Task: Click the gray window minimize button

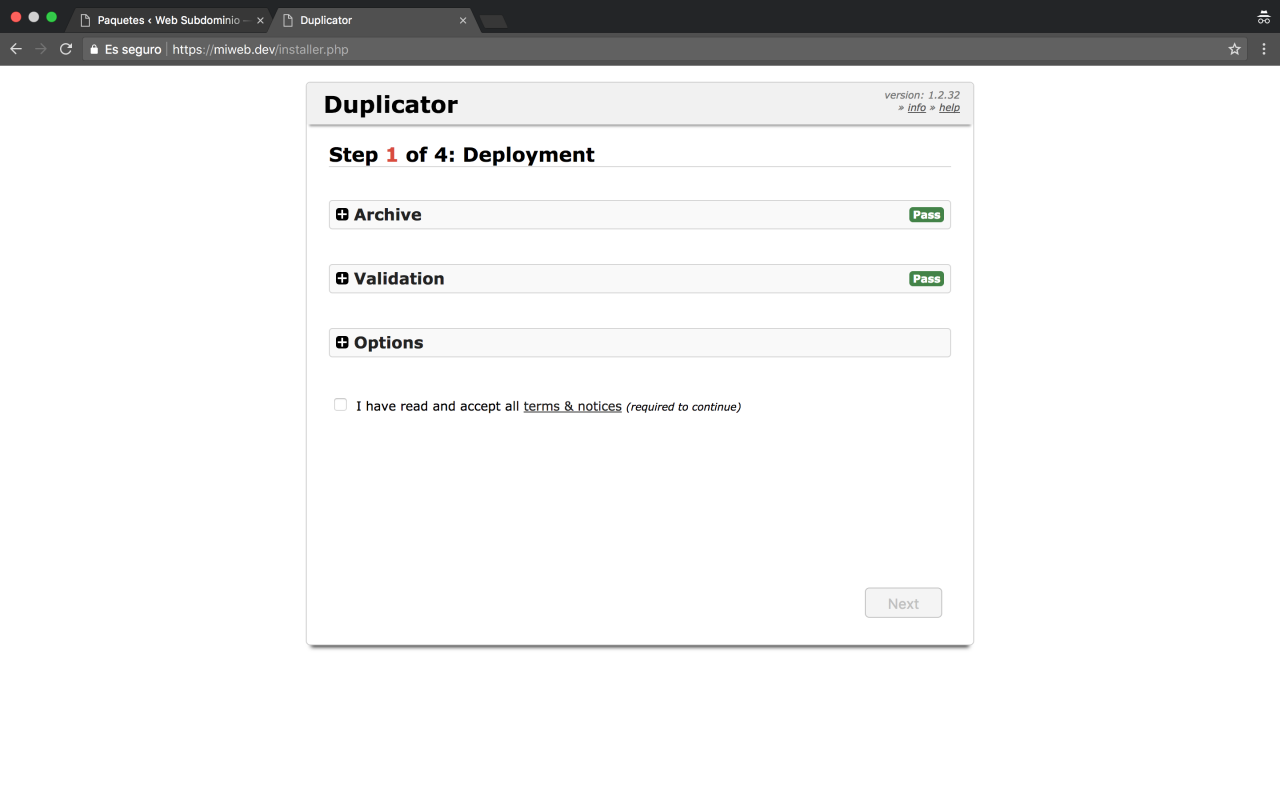Action: tap(34, 17)
